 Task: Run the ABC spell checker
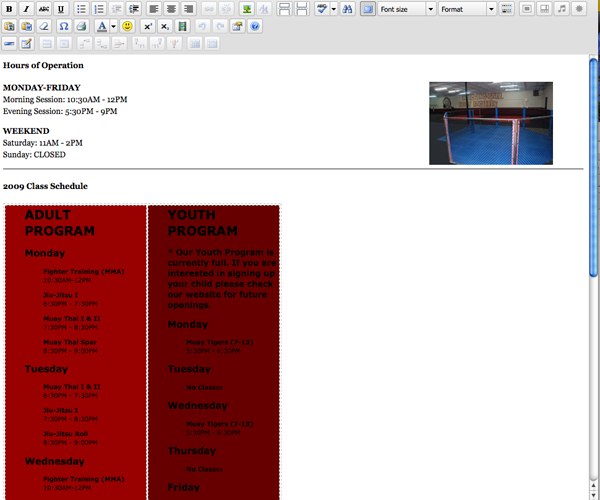[322, 9]
